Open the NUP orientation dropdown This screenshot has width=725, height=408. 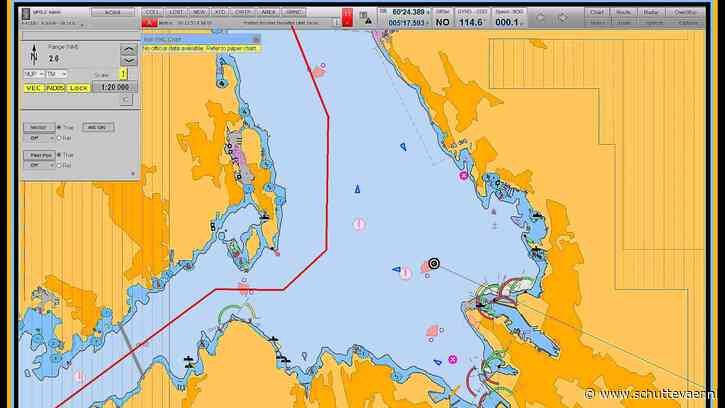coord(34,74)
